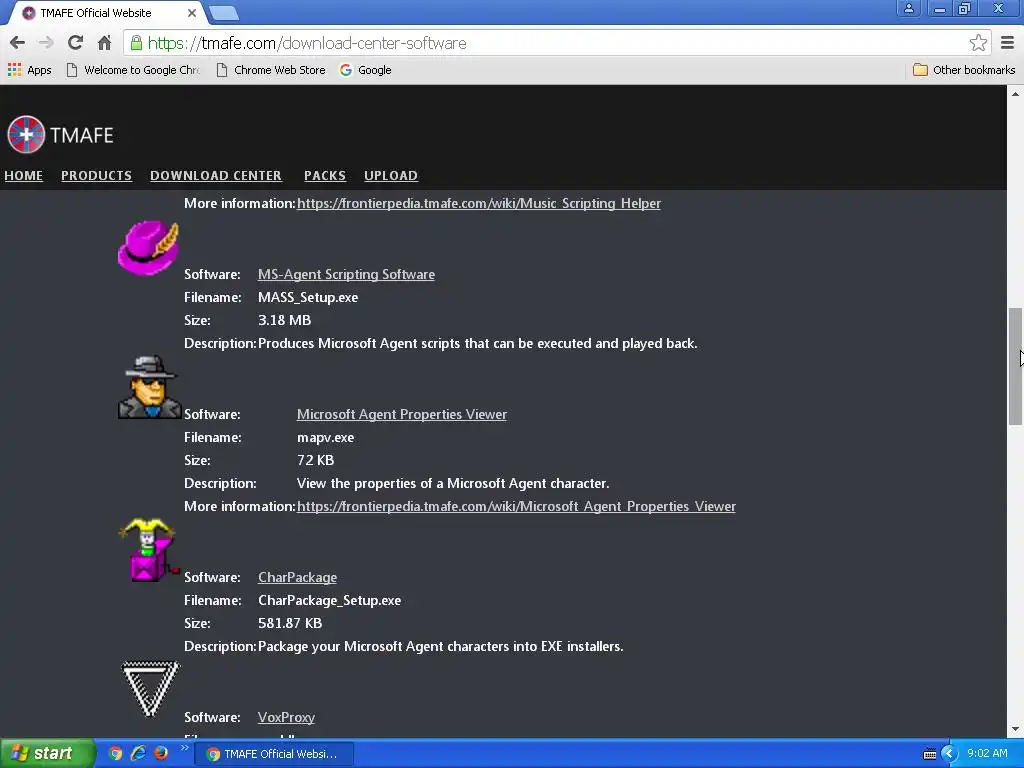Click the 3.18 MB size value

pos(284,320)
